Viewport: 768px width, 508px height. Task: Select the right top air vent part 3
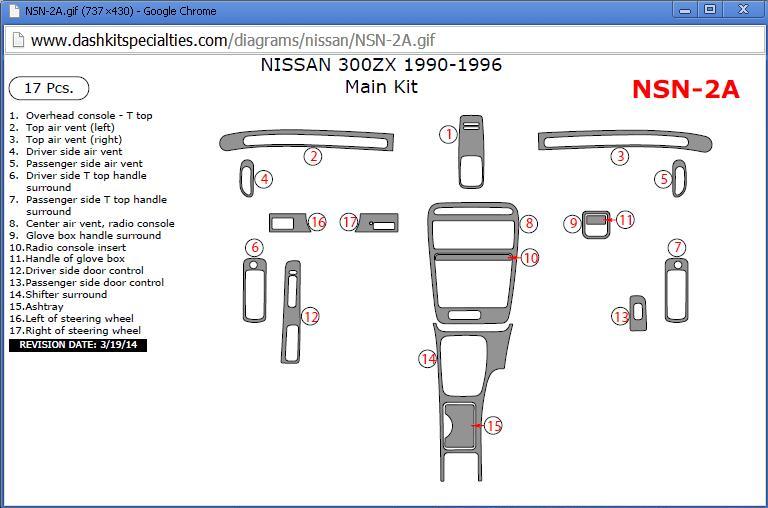click(x=625, y=140)
